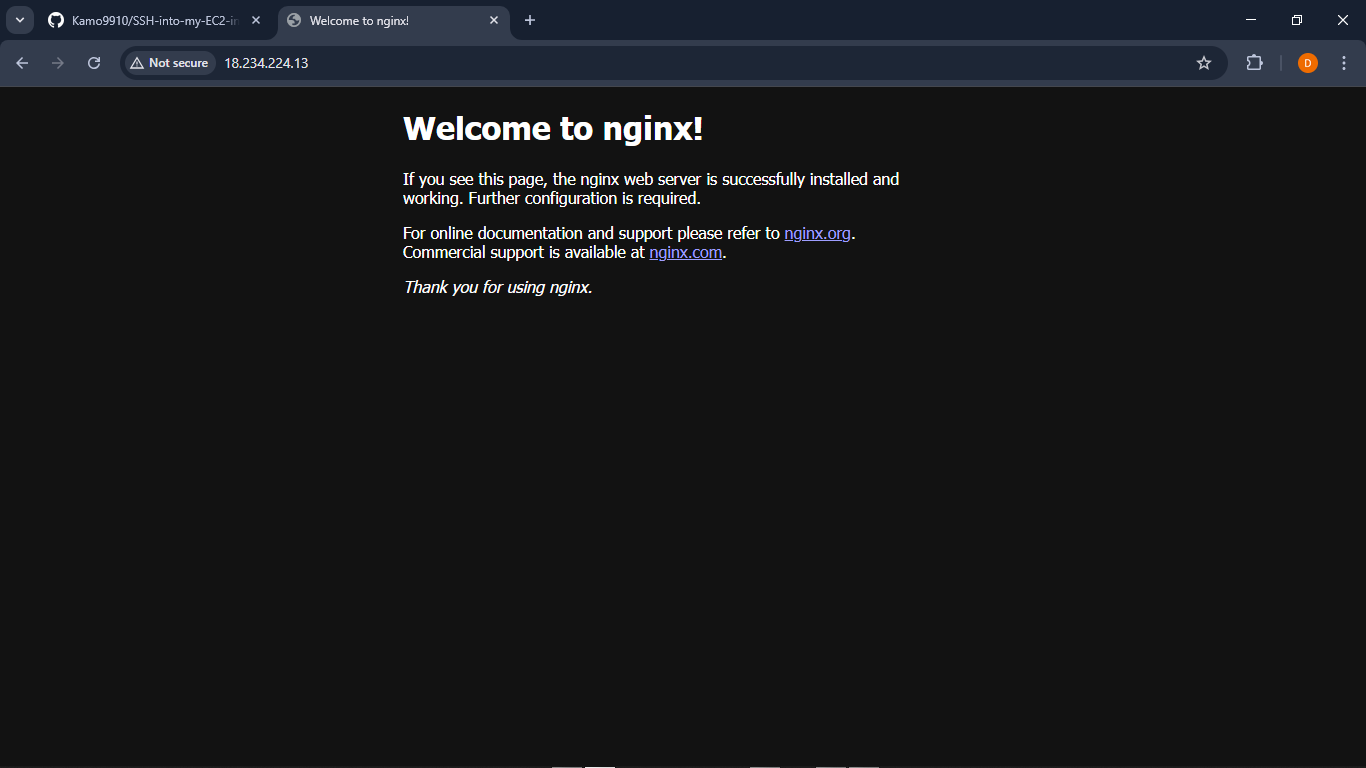1366x768 pixels.
Task: Click the reload page icon
Action: coord(93,62)
